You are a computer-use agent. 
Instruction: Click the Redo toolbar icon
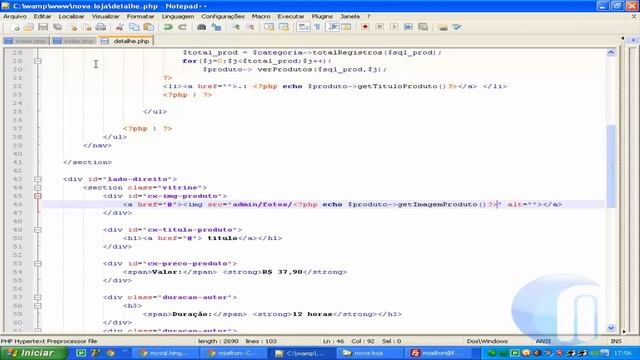point(182,27)
